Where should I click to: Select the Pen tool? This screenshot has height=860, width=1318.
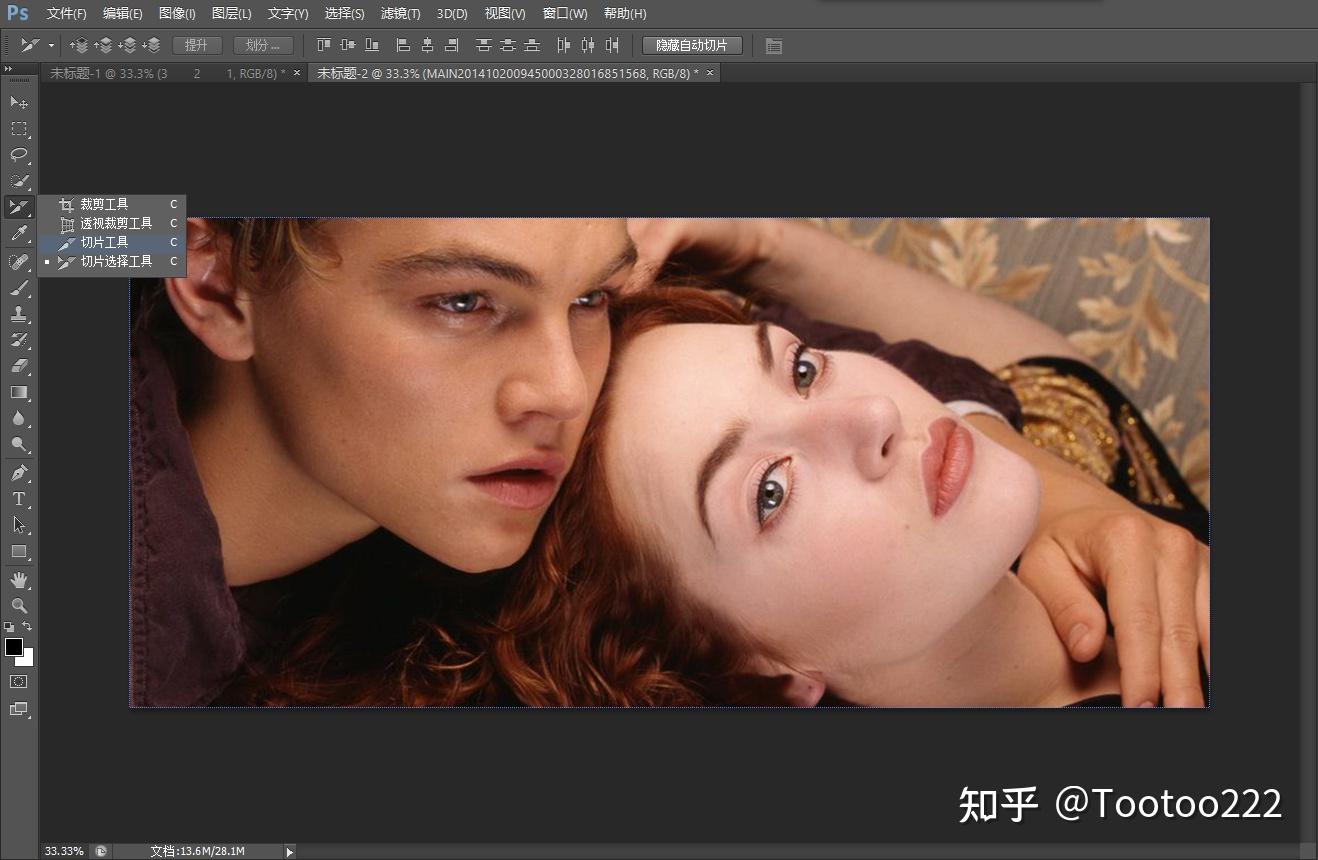click(19, 472)
